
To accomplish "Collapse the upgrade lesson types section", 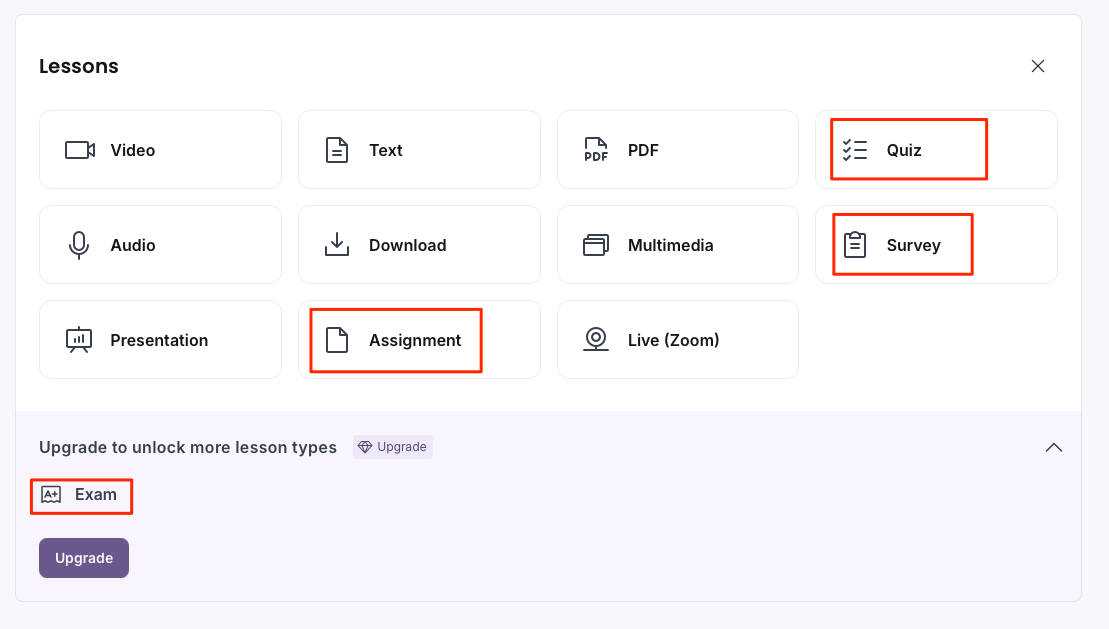I will click(1053, 447).
